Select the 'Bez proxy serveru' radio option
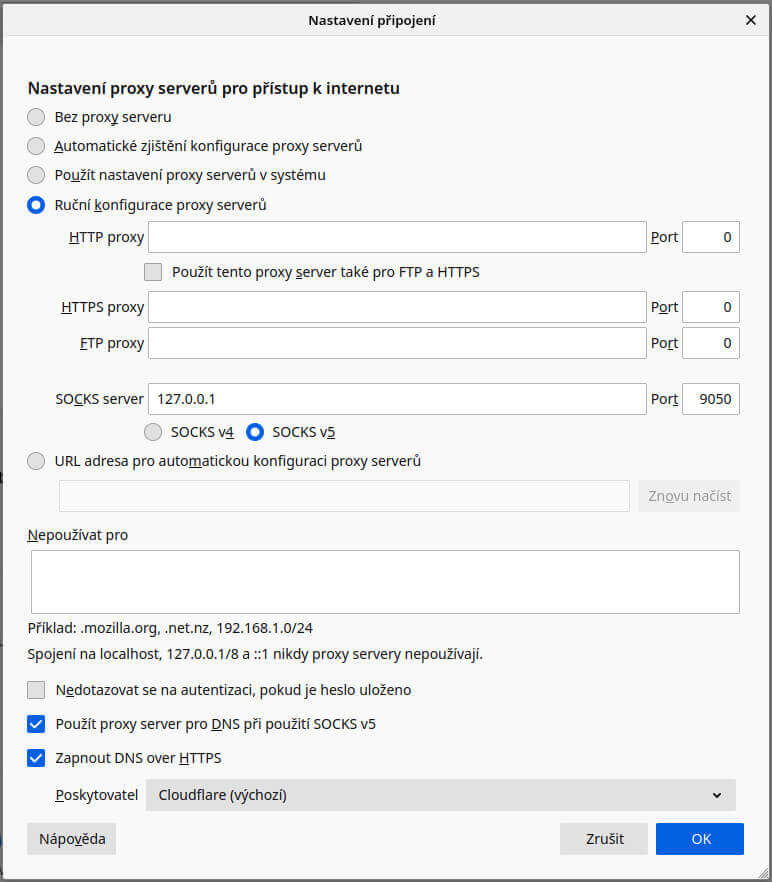This screenshot has height=882, width=772. [36, 116]
